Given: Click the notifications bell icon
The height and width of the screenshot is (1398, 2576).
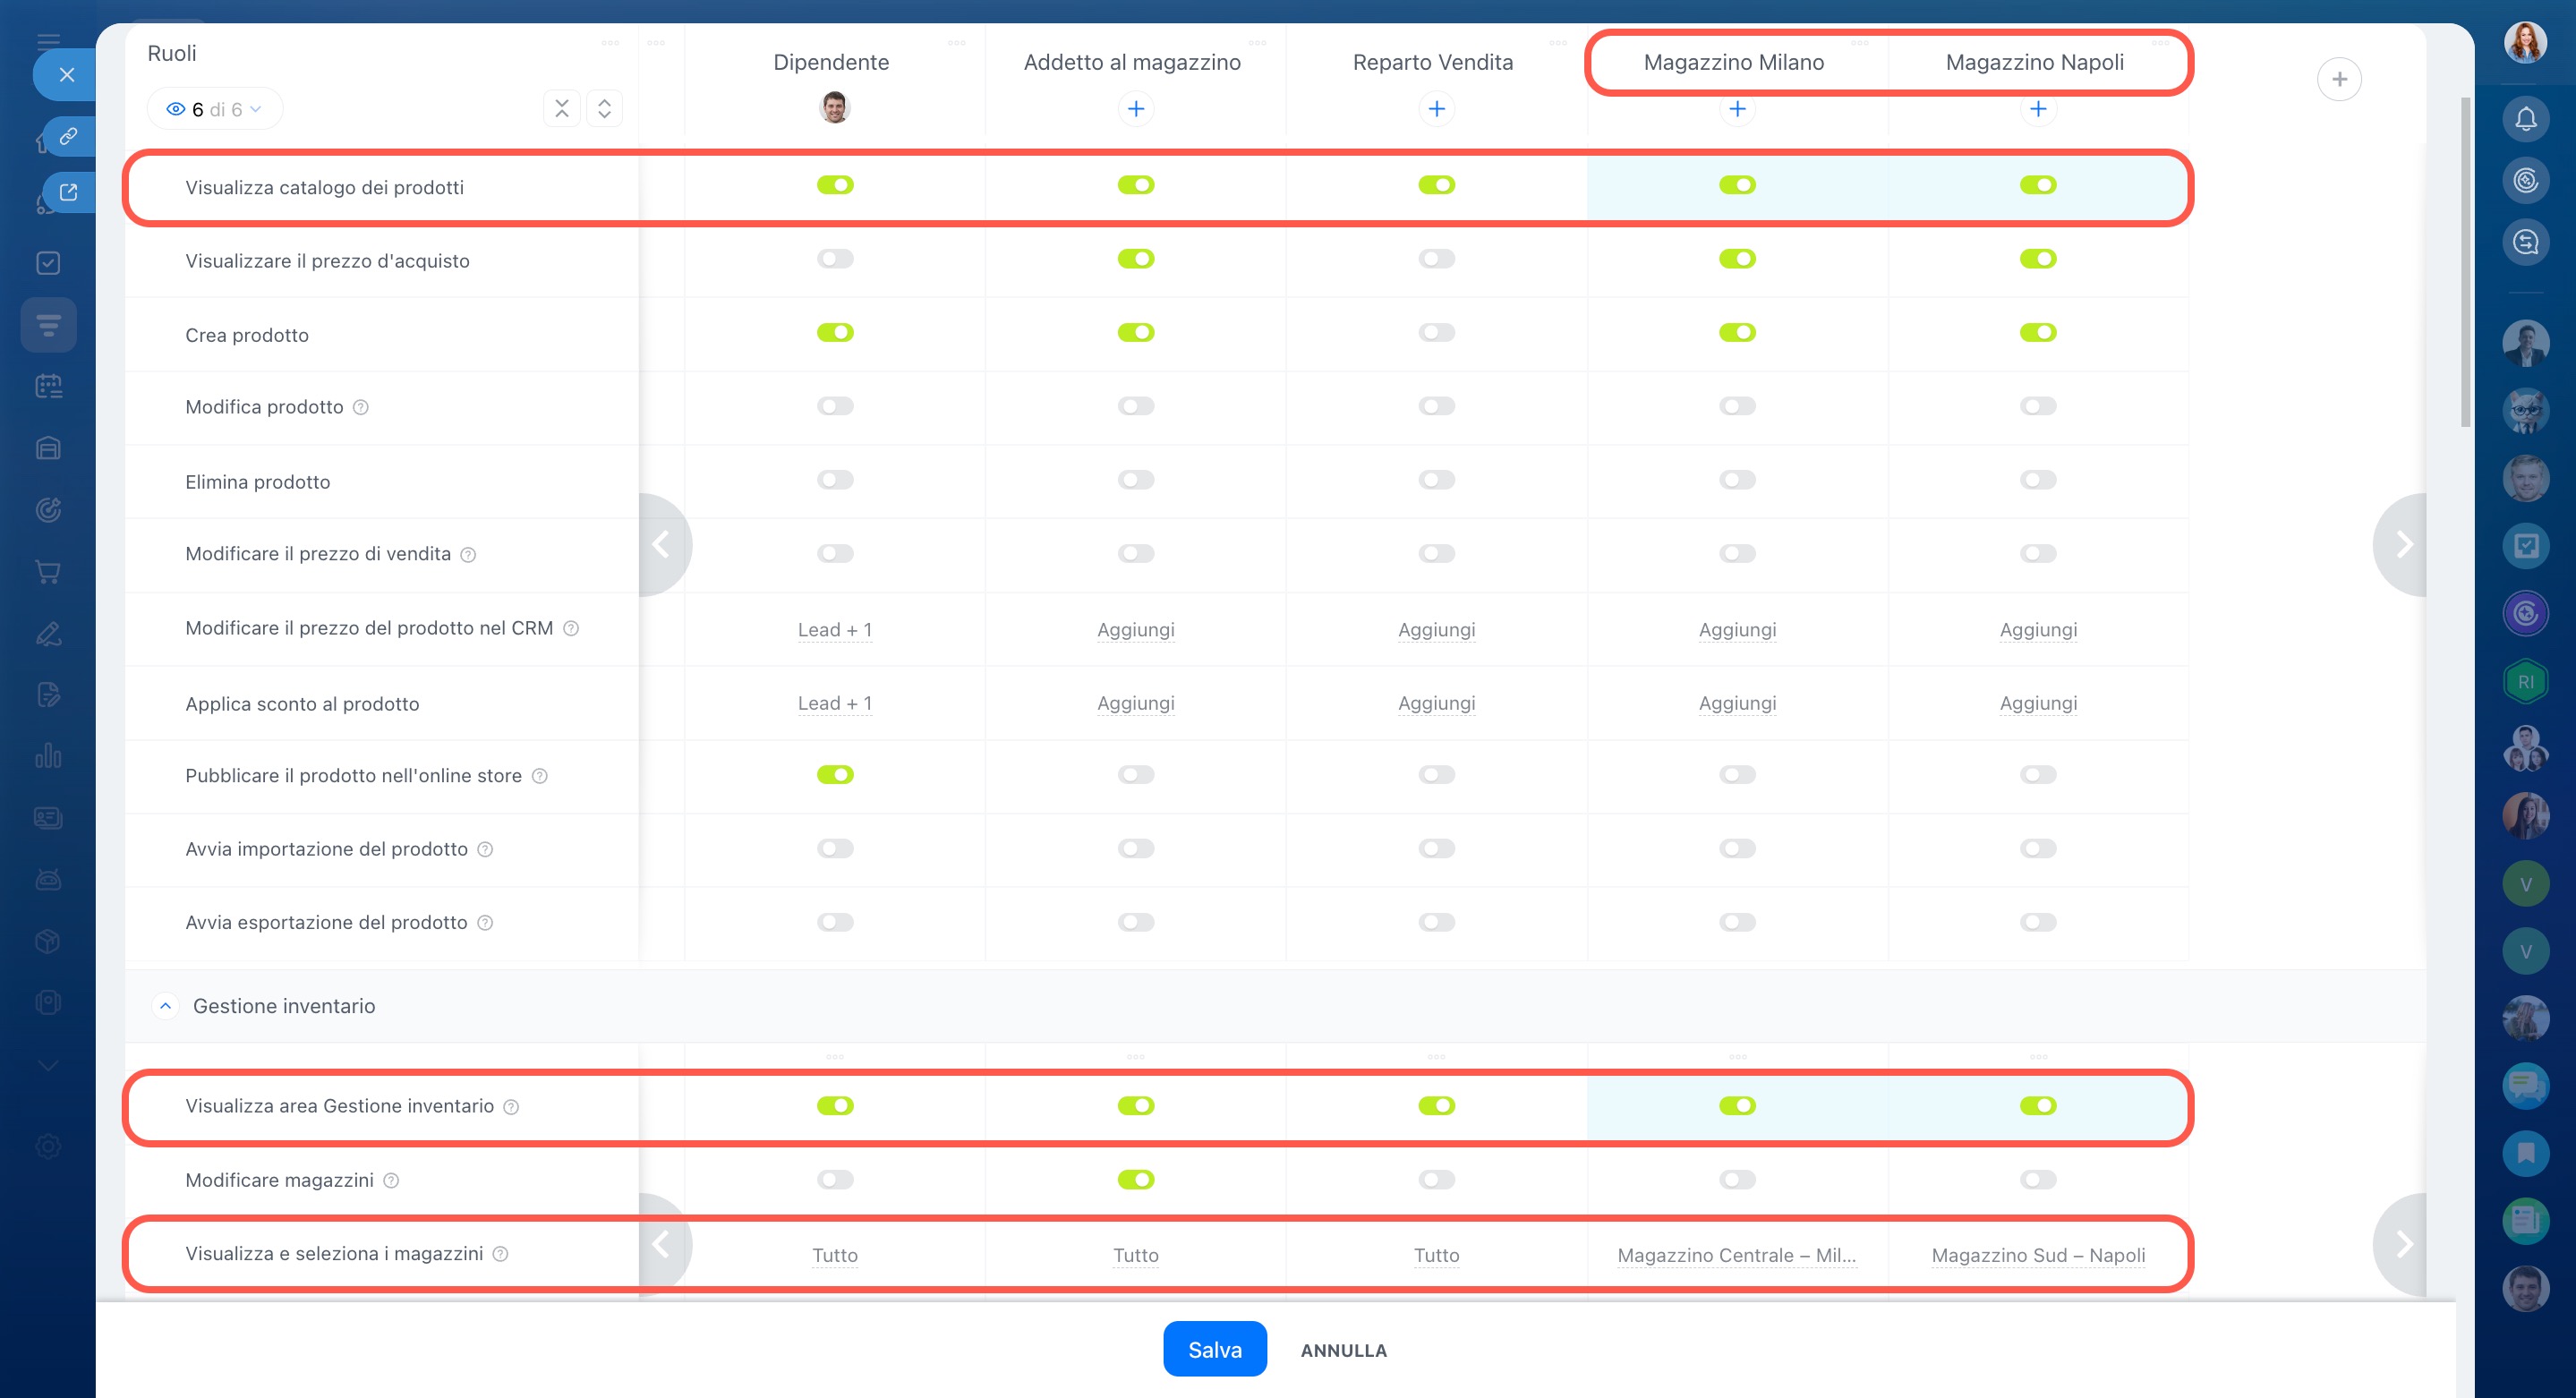Looking at the screenshot, I should [x=2525, y=119].
